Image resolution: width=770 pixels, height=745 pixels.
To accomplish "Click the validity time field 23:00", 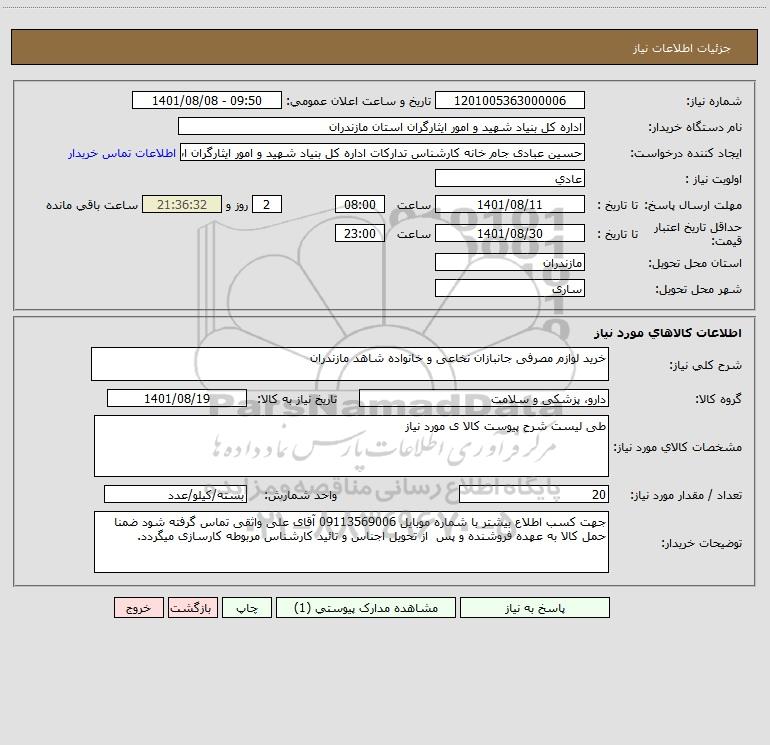I will pos(359,233).
